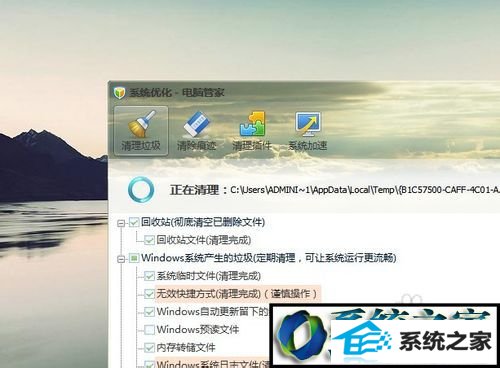Open the 清理垃圾 broom tool
500x368 pixels.
[141, 131]
